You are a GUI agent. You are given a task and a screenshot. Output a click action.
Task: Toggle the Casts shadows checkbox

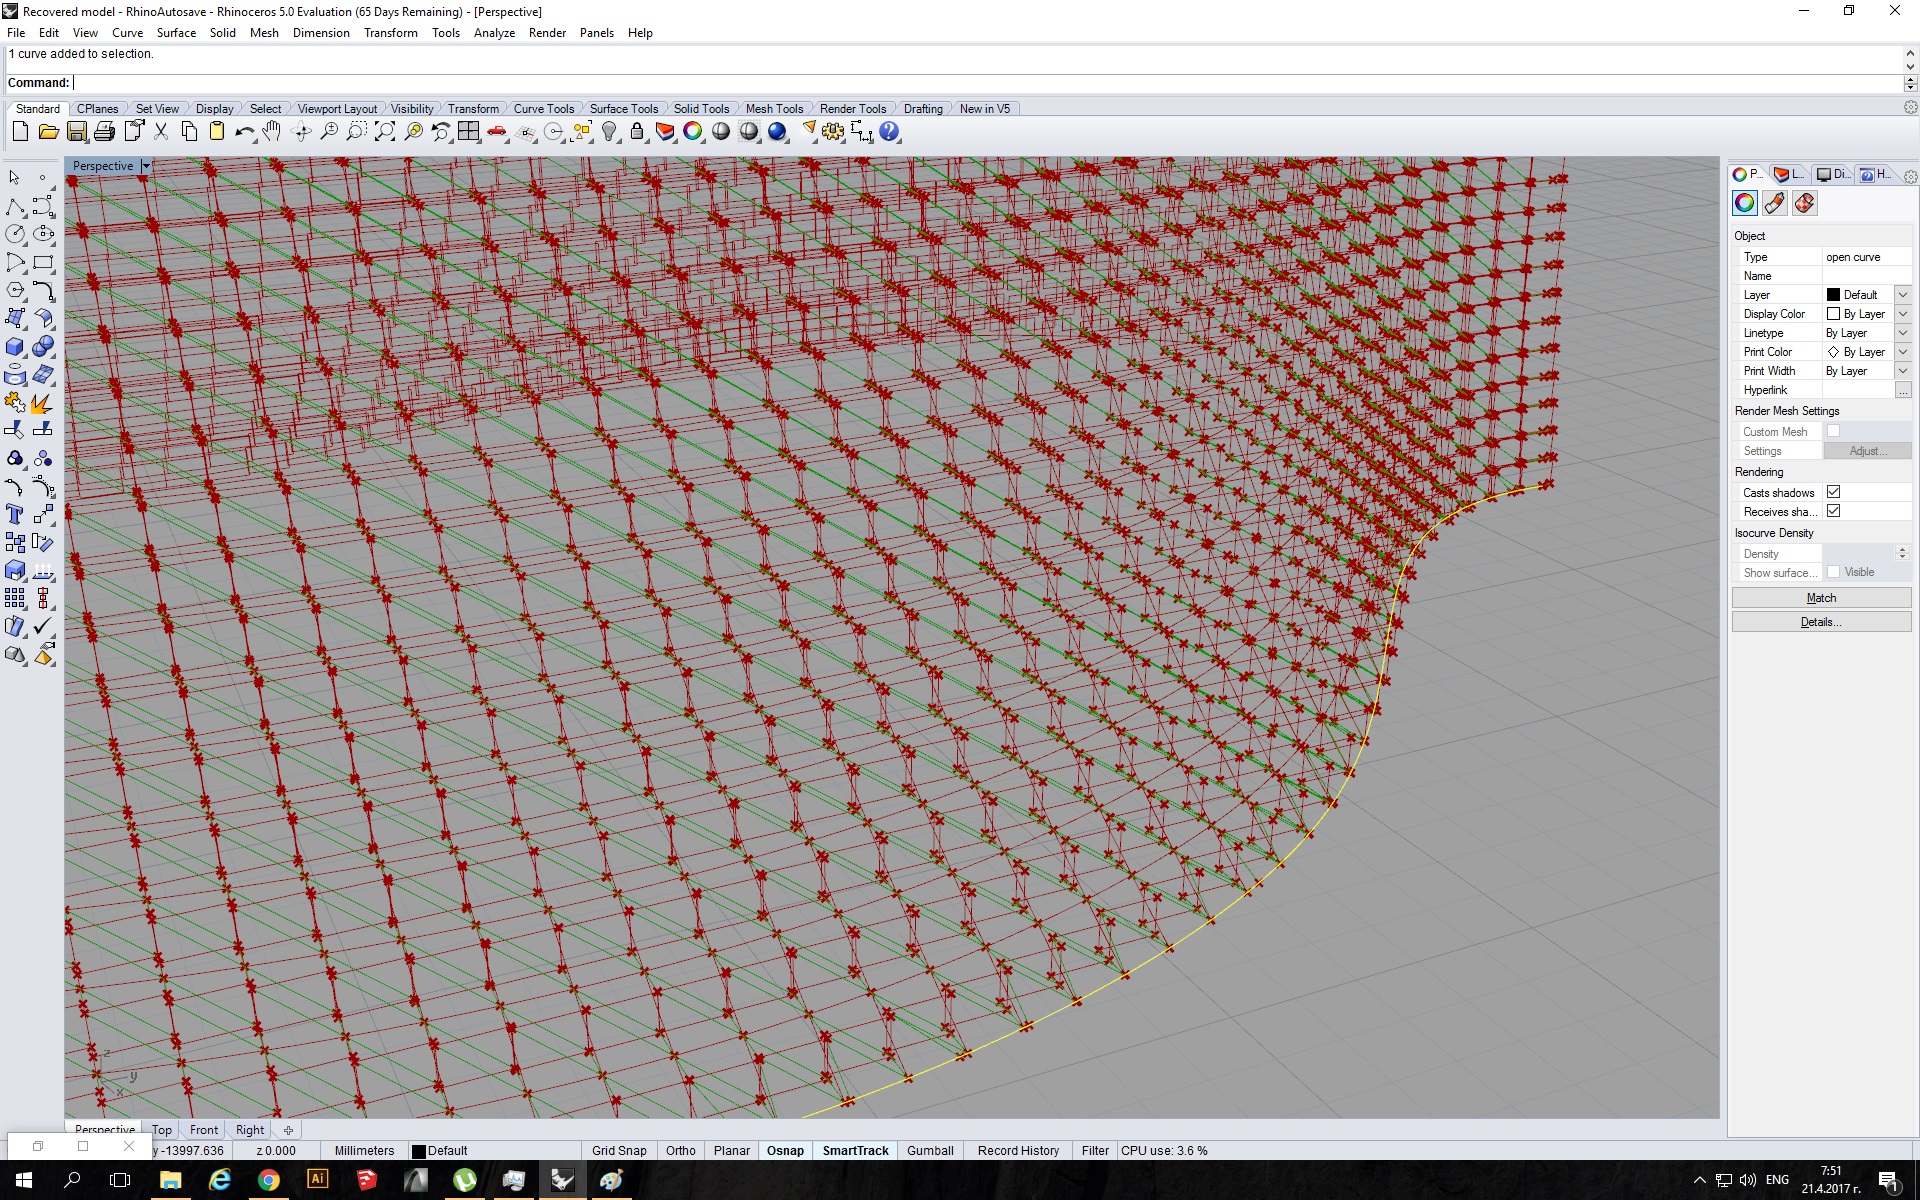click(x=1833, y=492)
